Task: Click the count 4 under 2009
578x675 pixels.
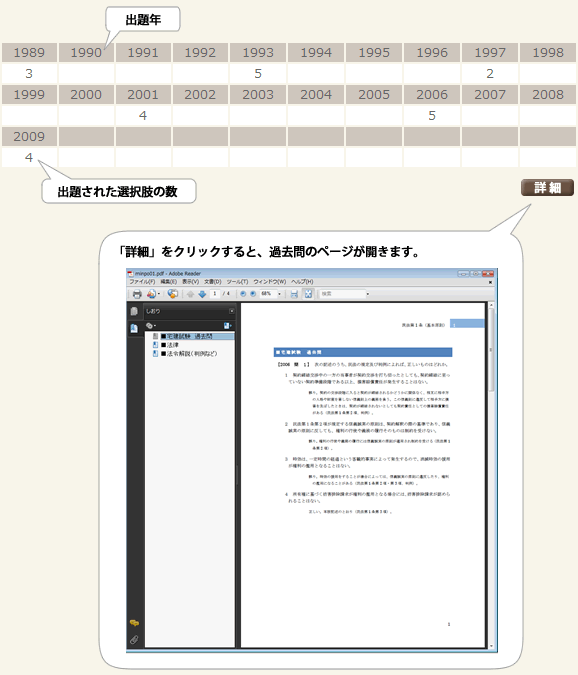Action: 29,157
